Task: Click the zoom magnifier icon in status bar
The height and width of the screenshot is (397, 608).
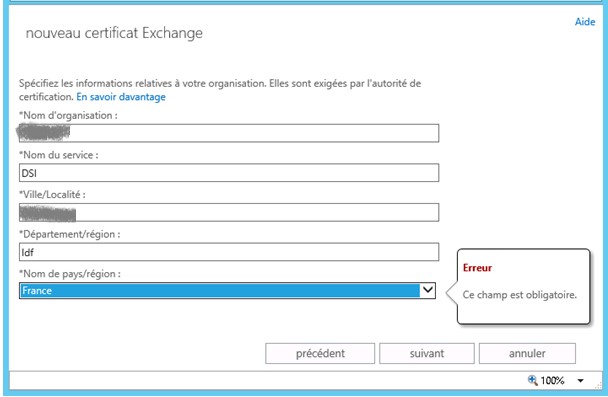Action: tap(533, 380)
